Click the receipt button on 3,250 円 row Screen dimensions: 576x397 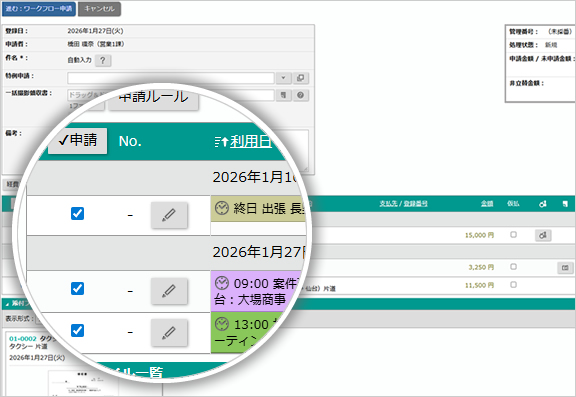click(565, 268)
